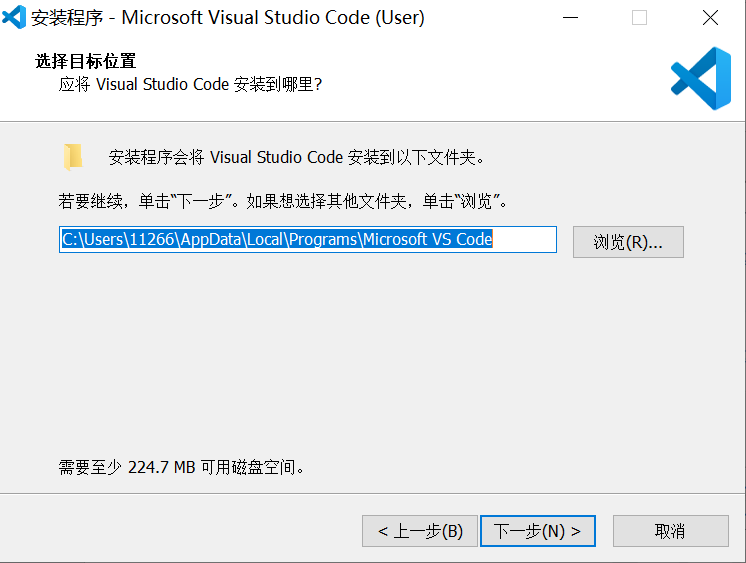Screen dimensions: 746x563
Task: Click the bold heading 选择目标位置
Action: pyautogui.click(x=86, y=62)
